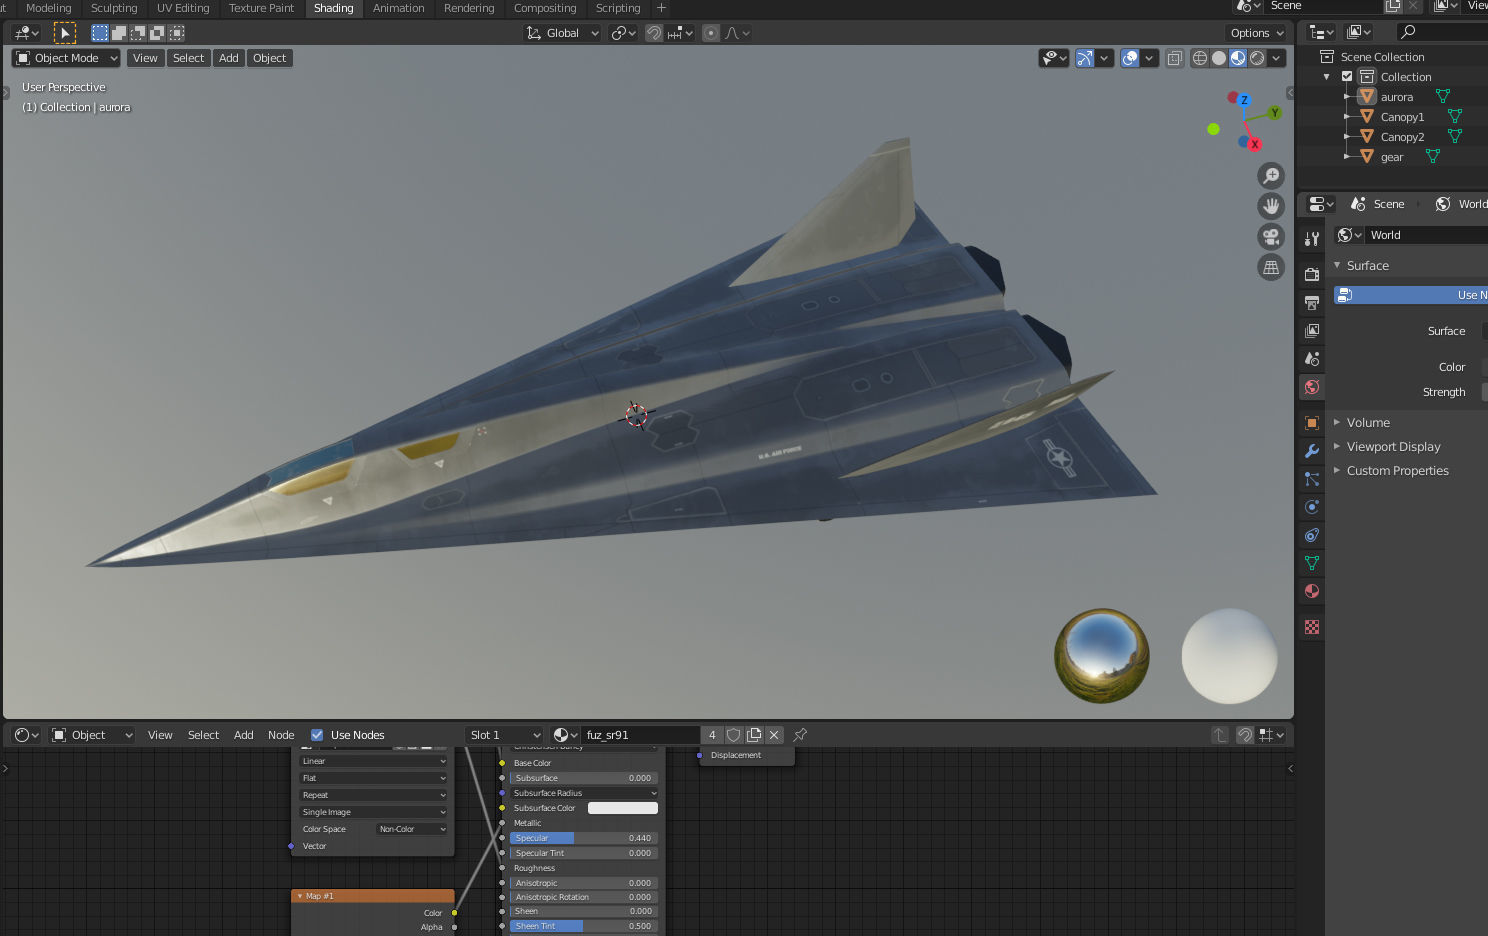Open the node editor Node menu
This screenshot has width=1488, height=936.
(281, 735)
